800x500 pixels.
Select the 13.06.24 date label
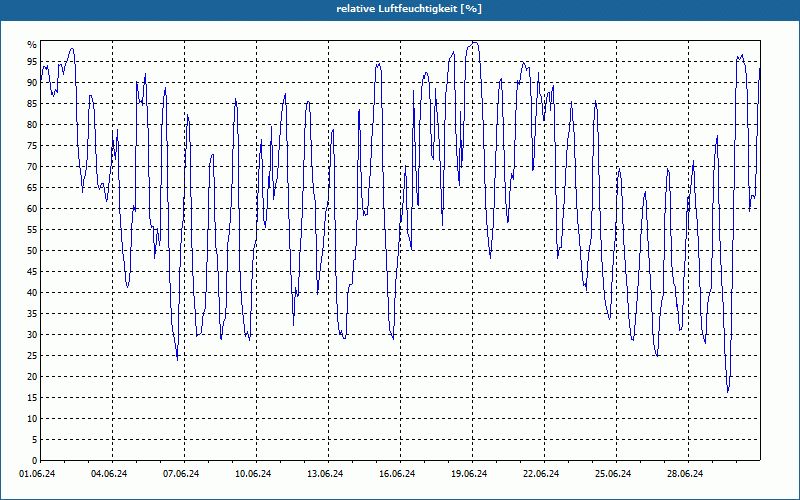[325, 474]
